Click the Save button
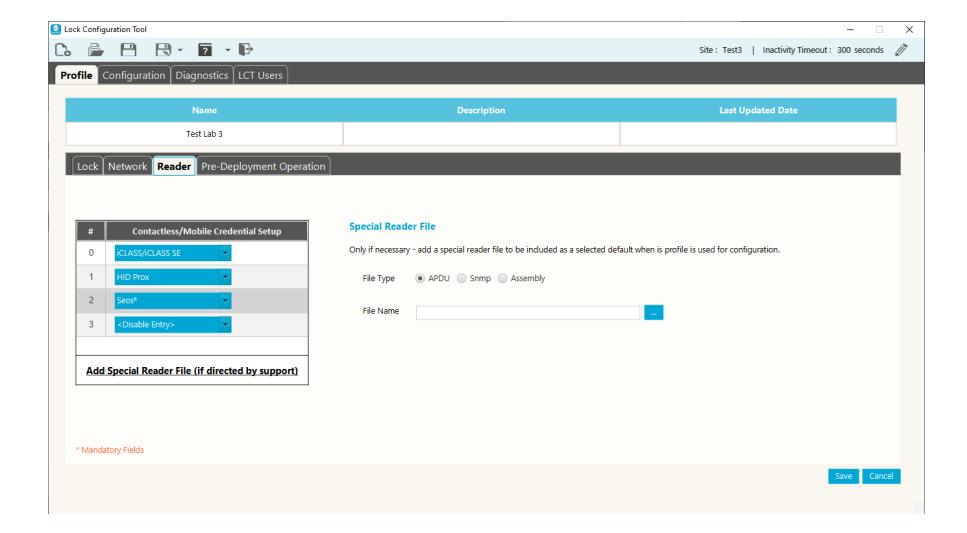The height and width of the screenshot is (533, 967). pyautogui.click(x=843, y=476)
